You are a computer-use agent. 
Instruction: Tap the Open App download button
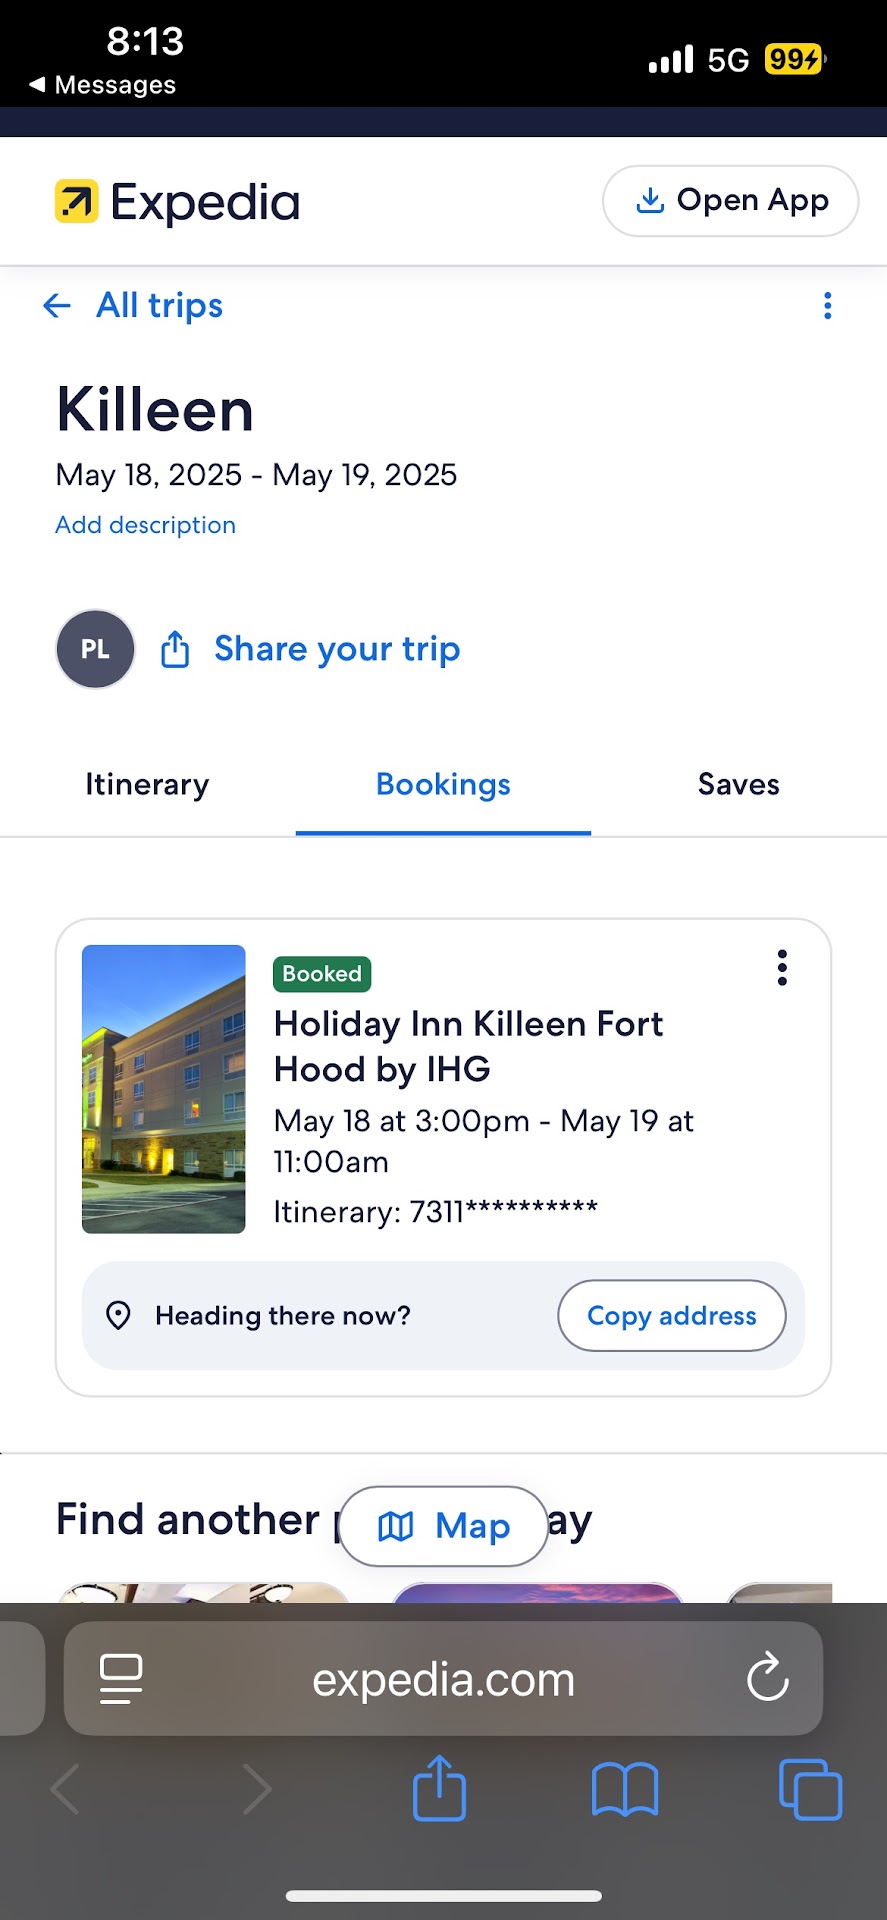tap(730, 201)
